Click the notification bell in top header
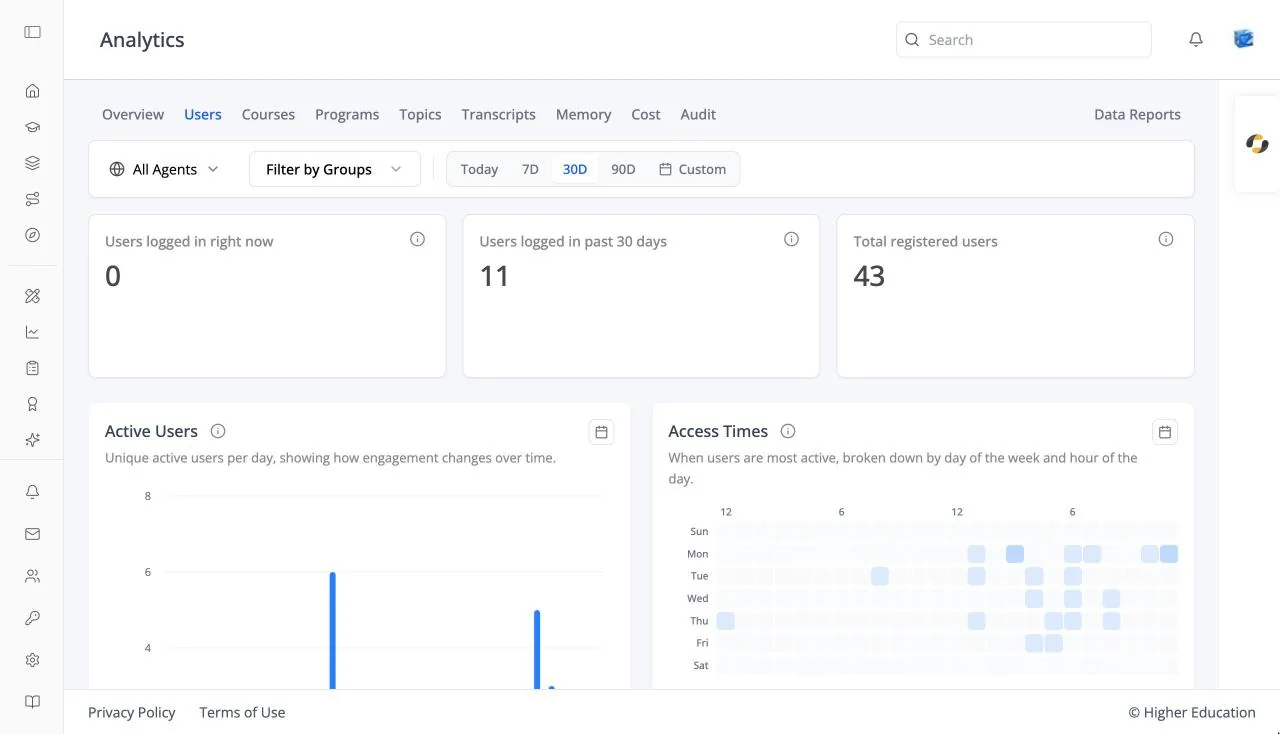Image resolution: width=1280 pixels, height=734 pixels. pos(1196,40)
